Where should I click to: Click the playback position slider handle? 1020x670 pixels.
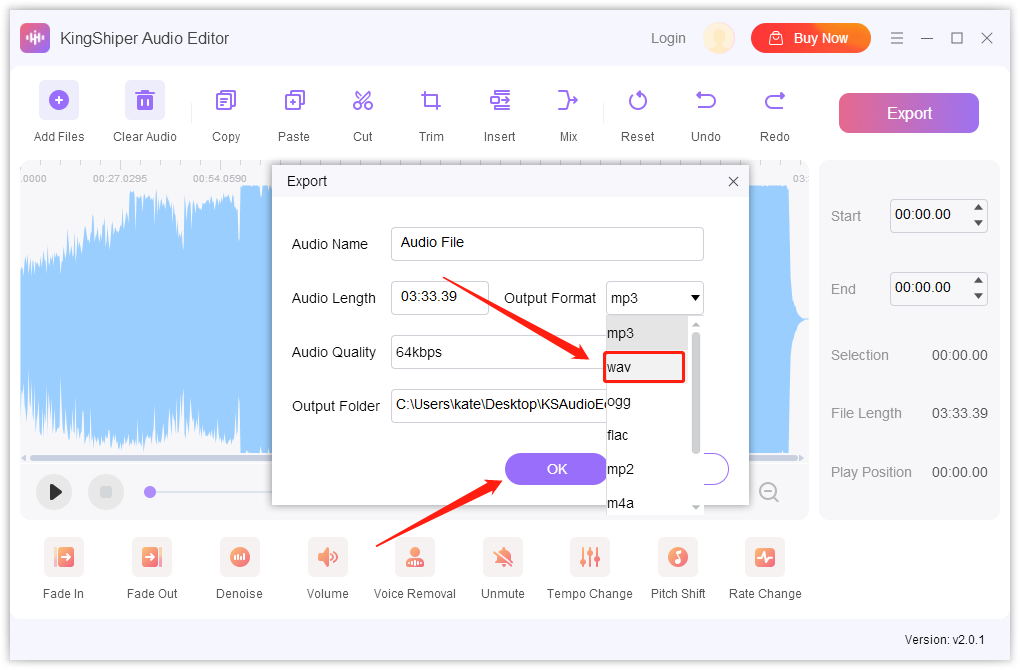click(150, 492)
